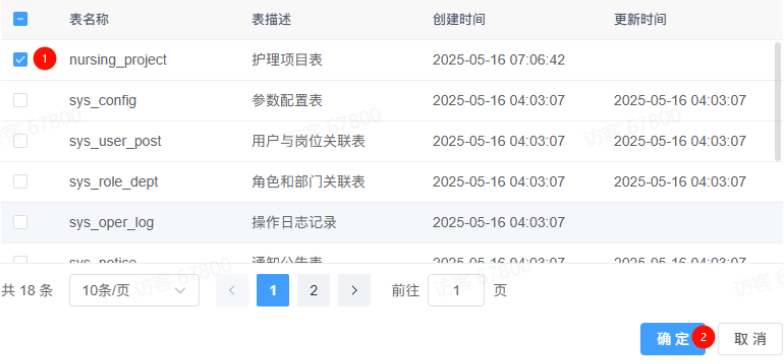Click the 创建时间 column header
The height and width of the screenshot is (364, 784).
click(458, 20)
